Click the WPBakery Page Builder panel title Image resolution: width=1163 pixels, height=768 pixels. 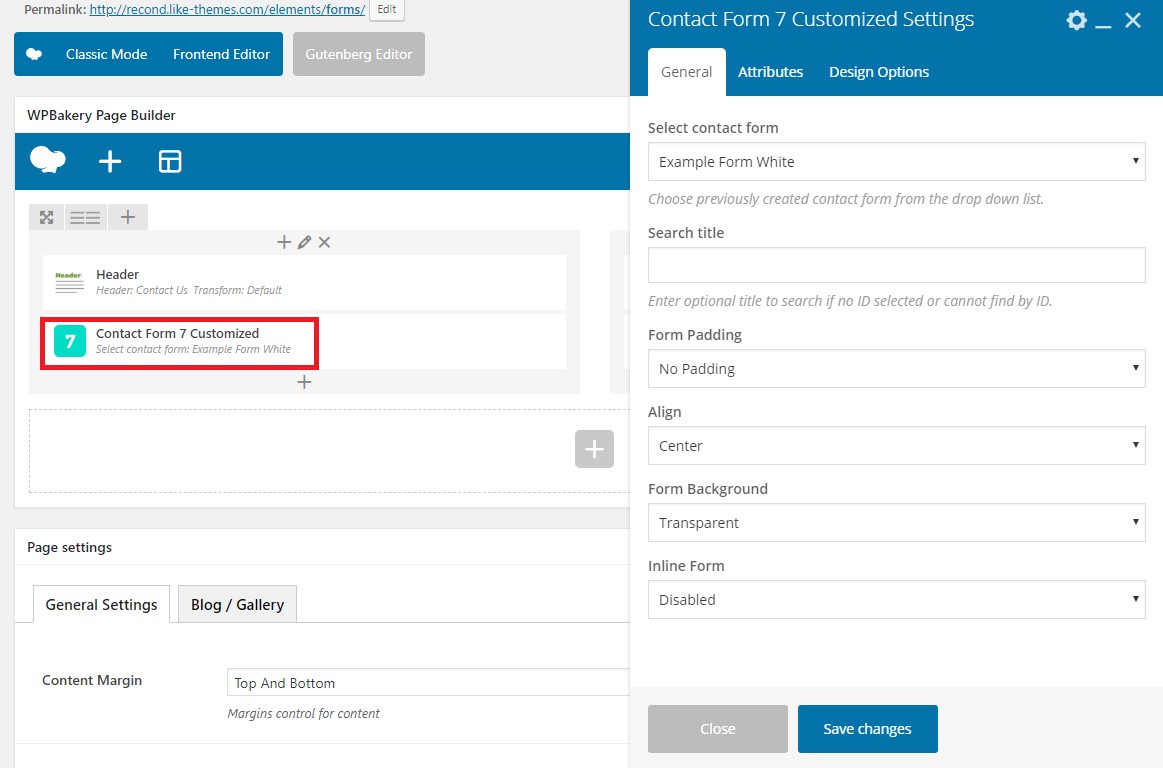tap(102, 115)
